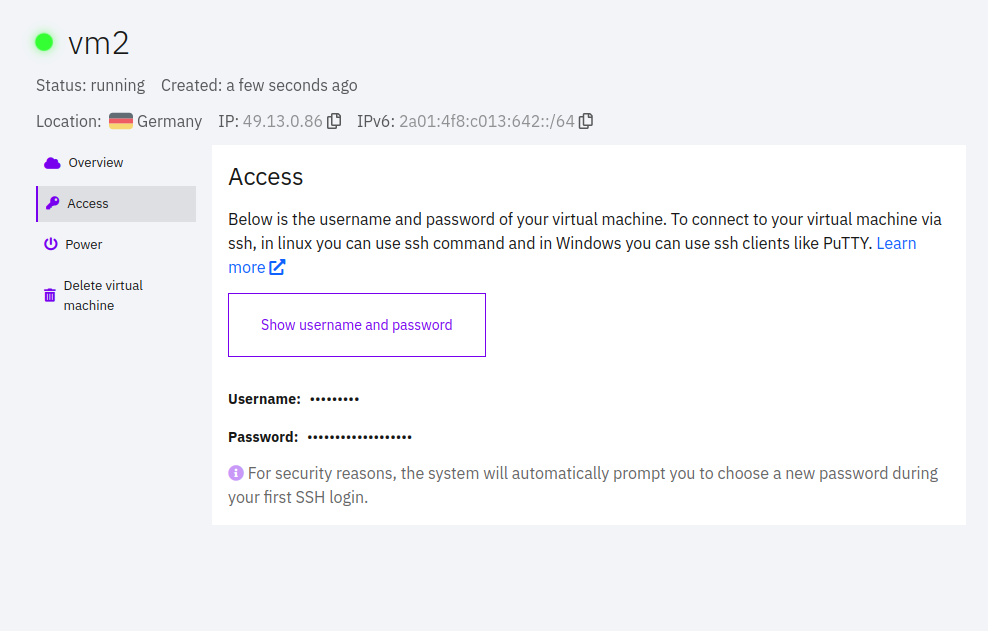Copy the IPv4 address icon
988x631 pixels.
334,120
